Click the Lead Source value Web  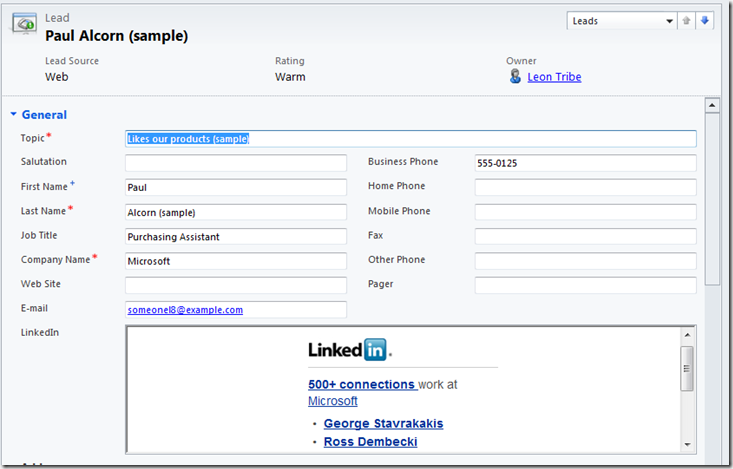coord(57,77)
